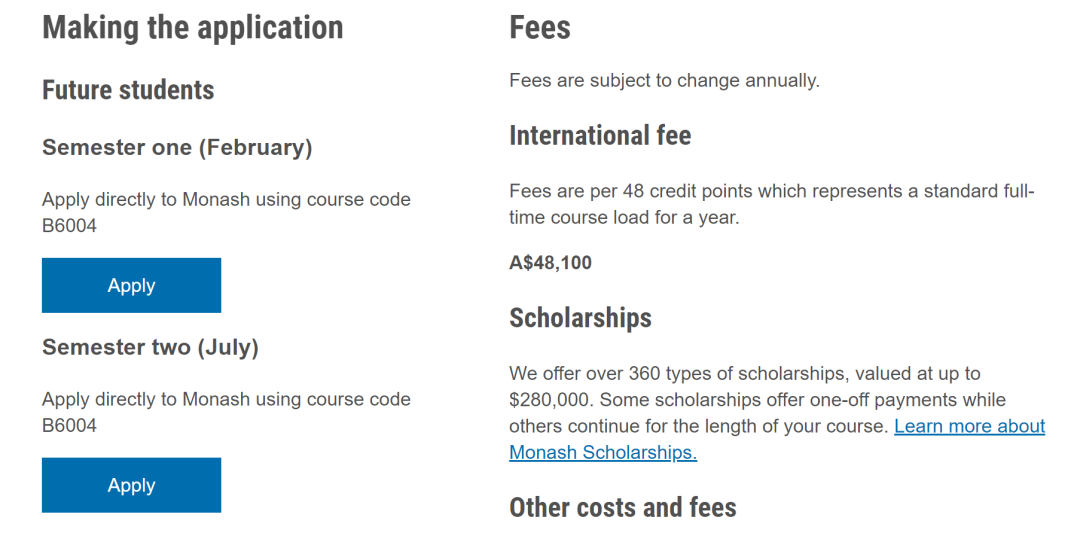
Task: Click Apply button for Semester one (February)
Action: [131, 285]
